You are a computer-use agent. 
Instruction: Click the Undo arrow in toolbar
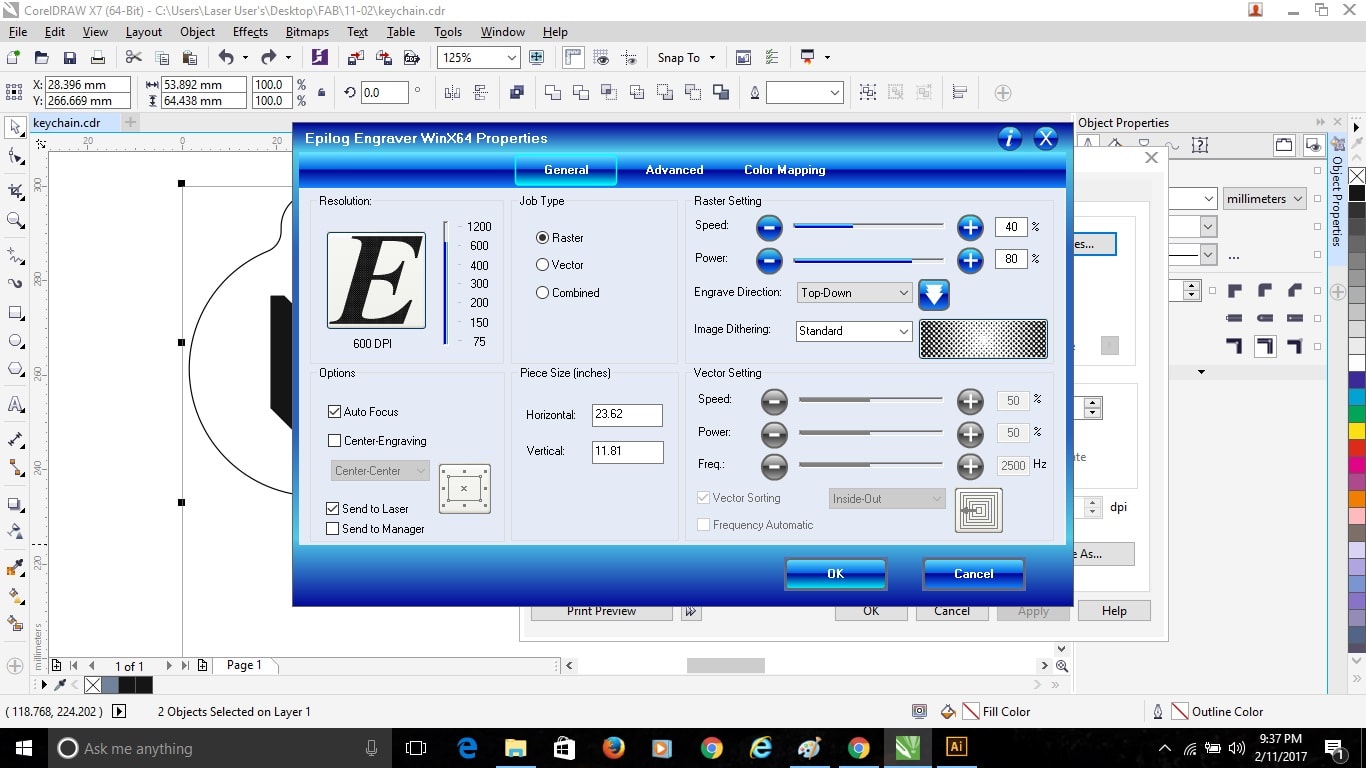(225, 58)
